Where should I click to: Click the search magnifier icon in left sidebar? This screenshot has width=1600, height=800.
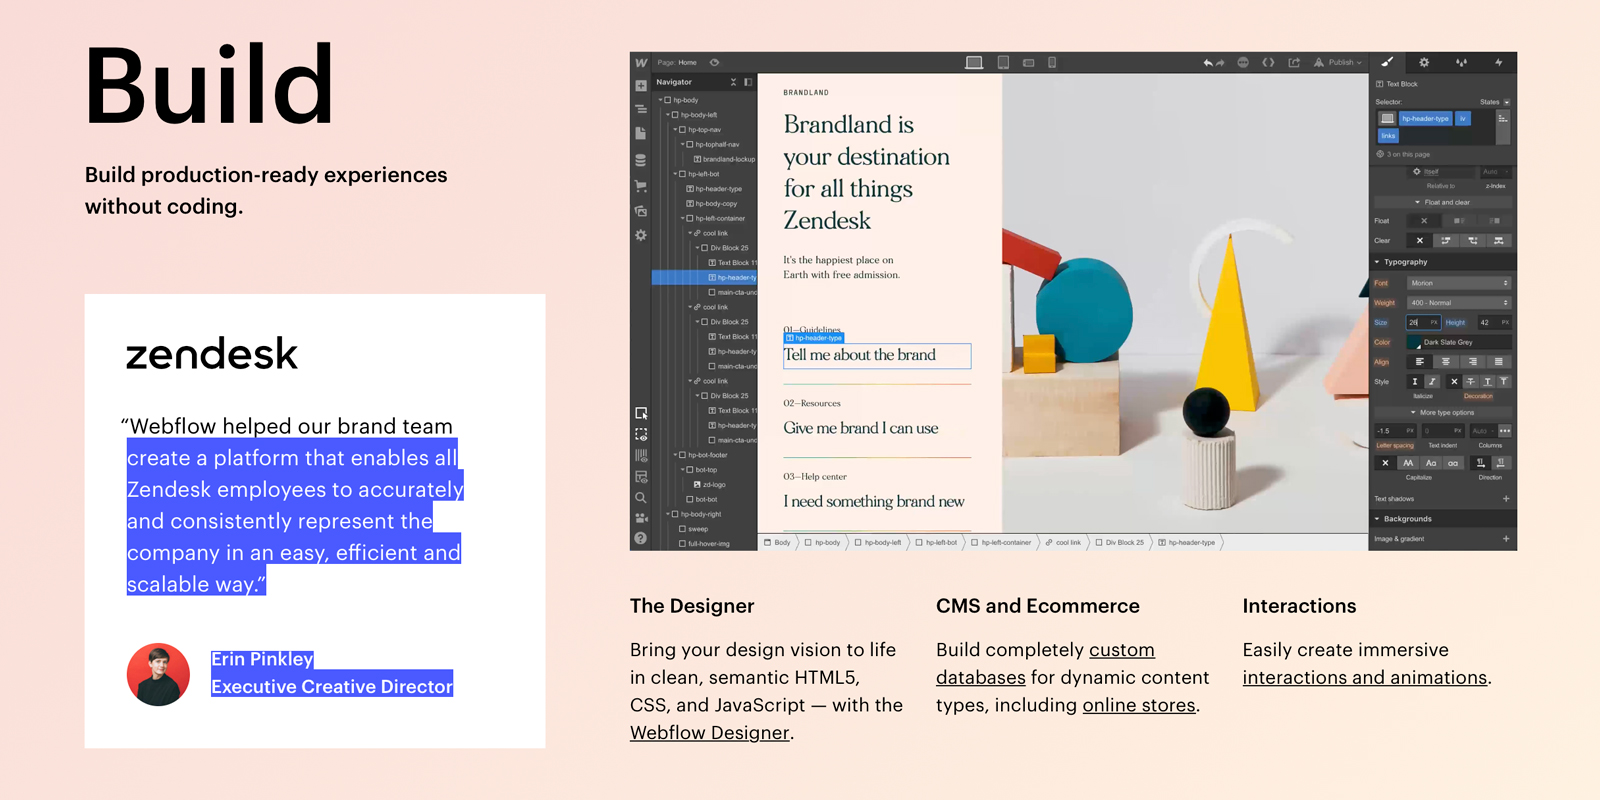pos(641,497)
